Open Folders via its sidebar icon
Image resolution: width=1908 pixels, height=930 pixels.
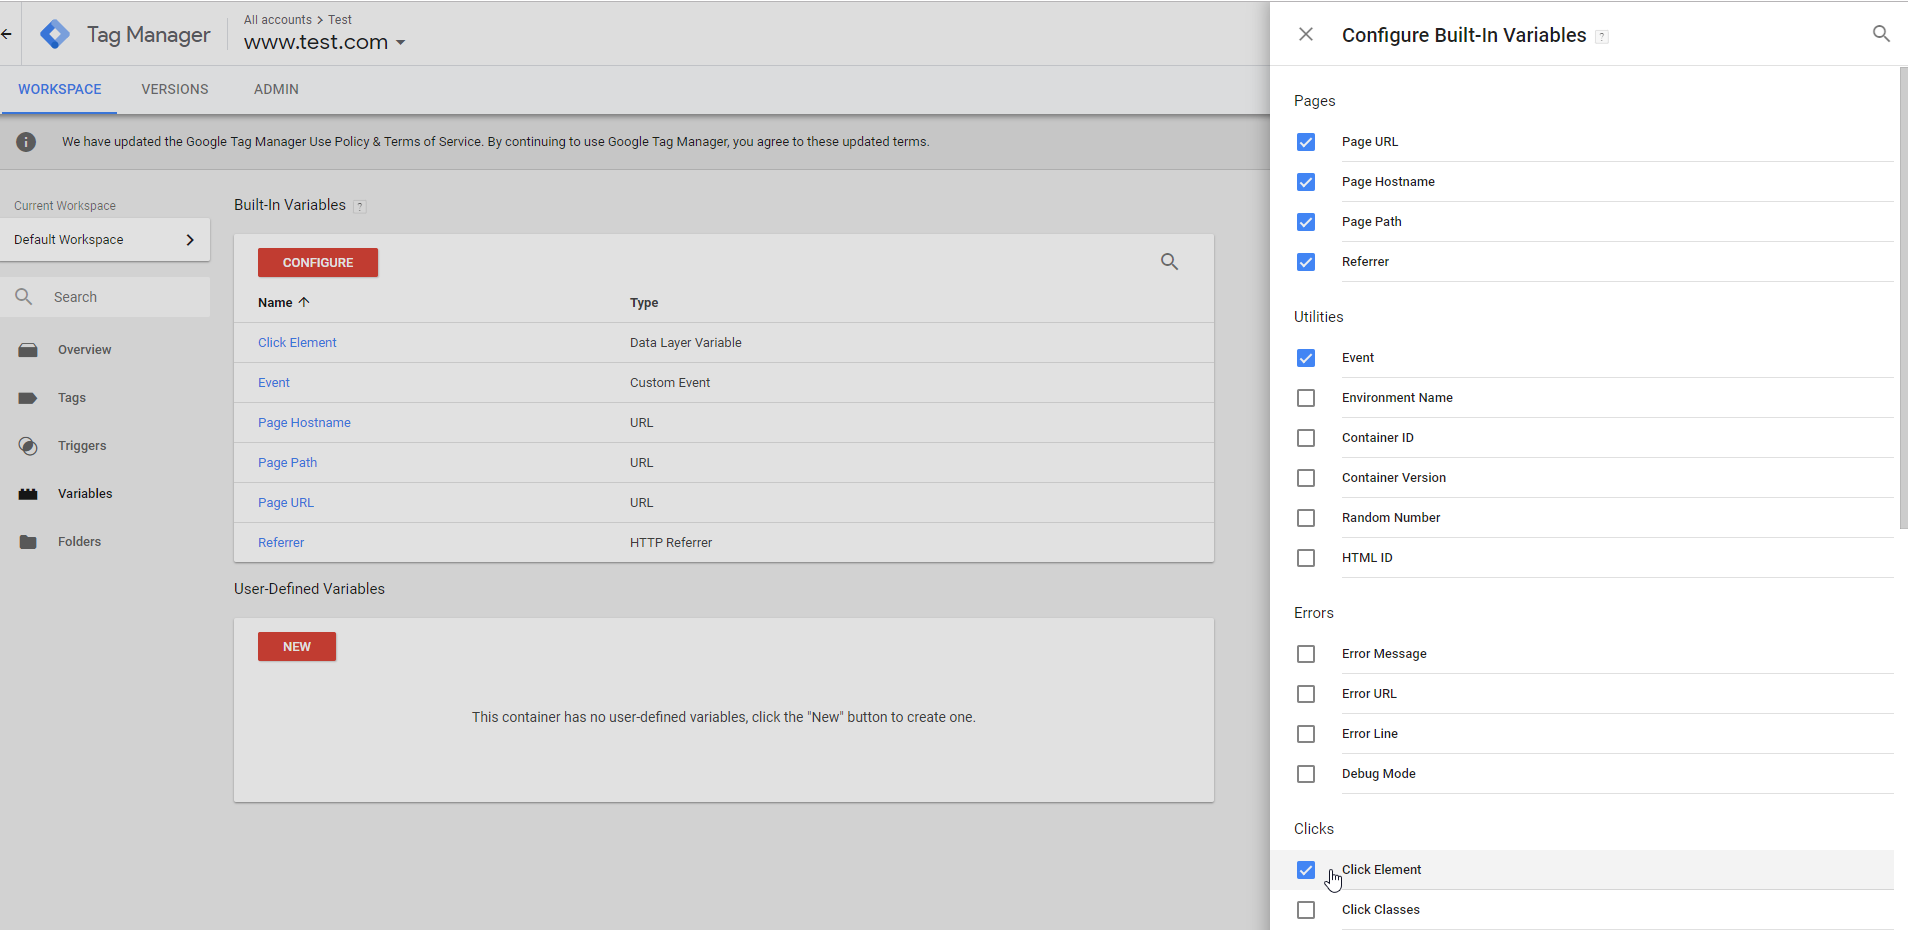pos(28,542)
